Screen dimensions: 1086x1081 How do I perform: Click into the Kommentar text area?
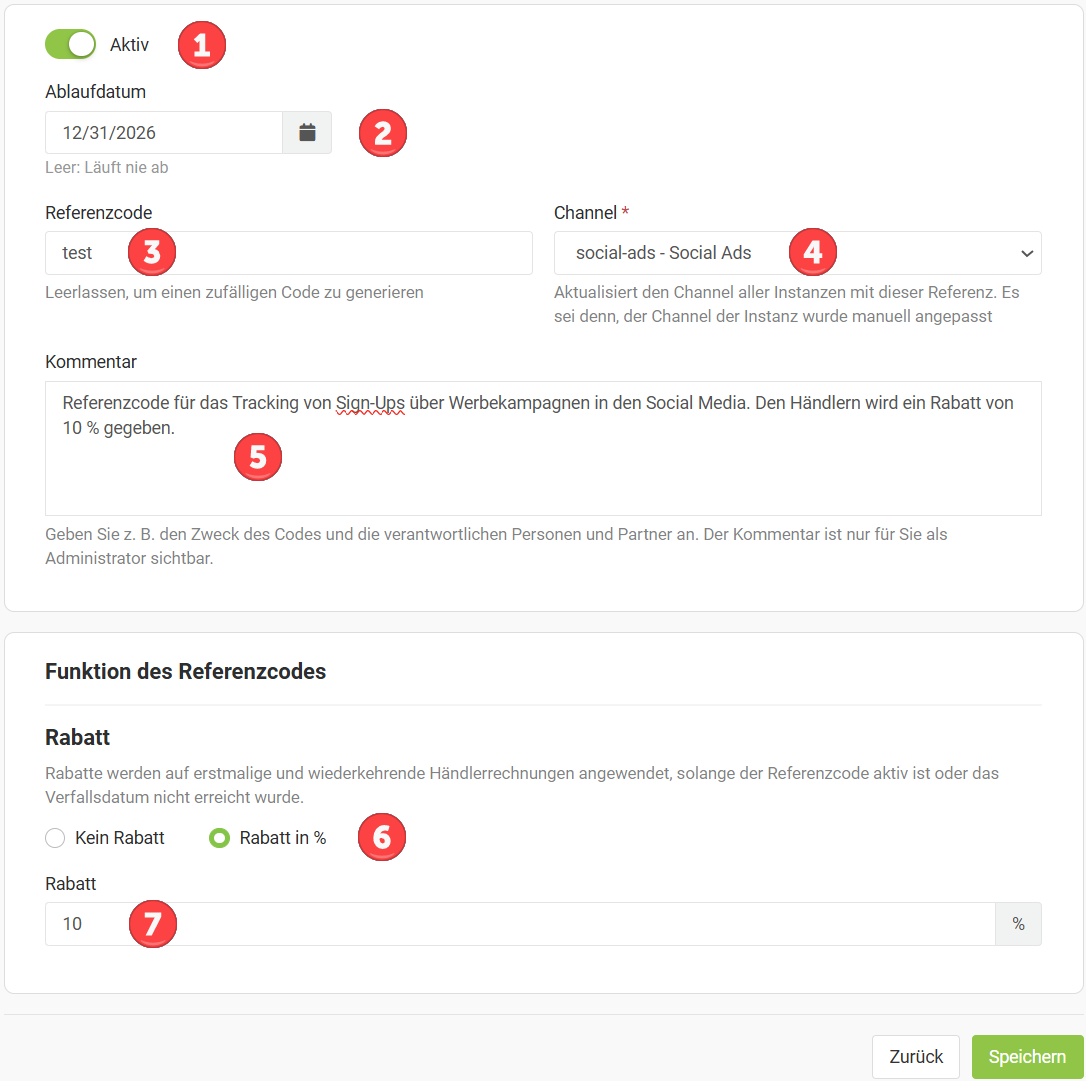543,448
